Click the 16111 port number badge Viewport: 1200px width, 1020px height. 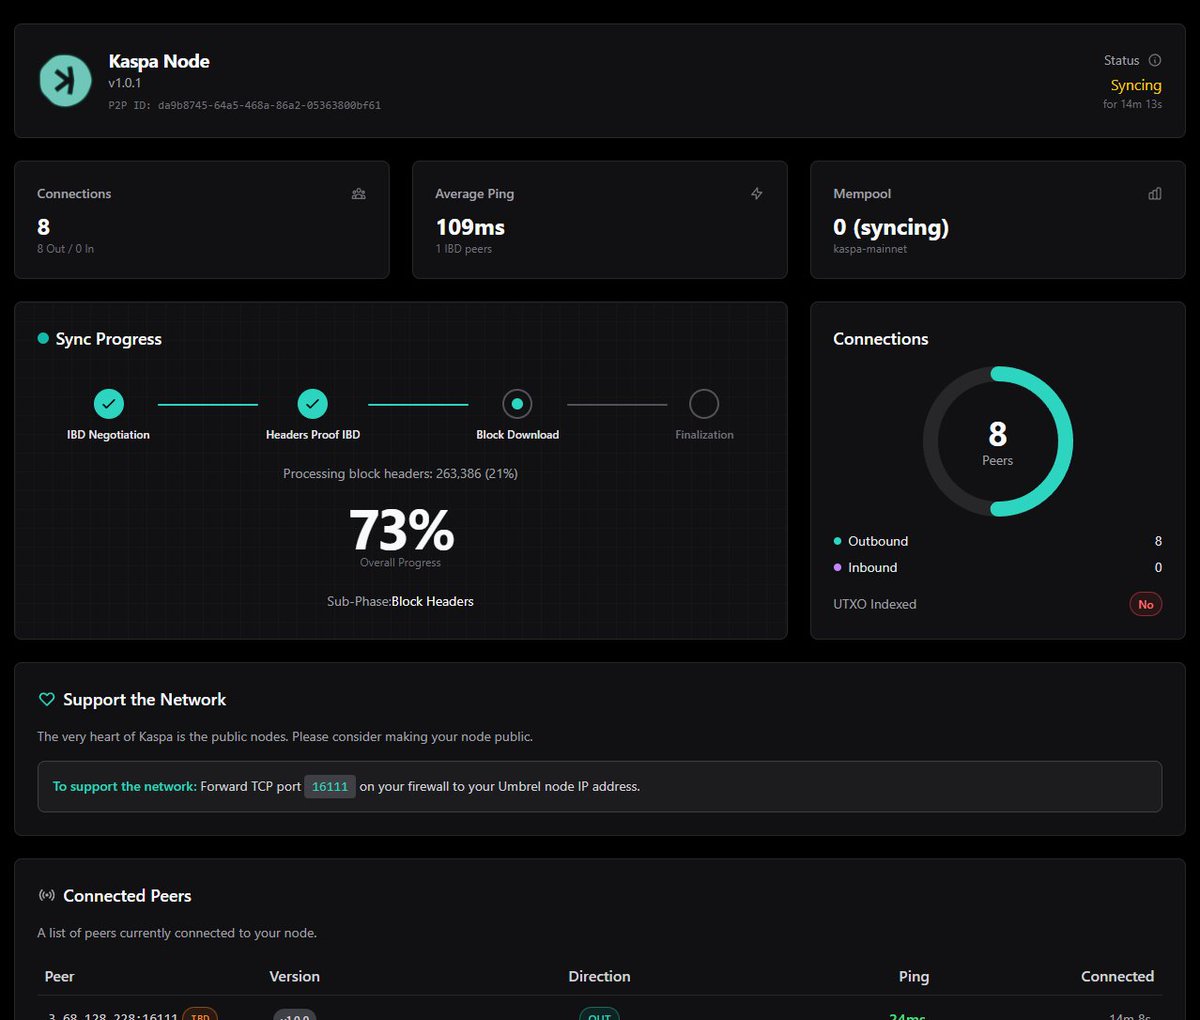(x=330, y=787)
